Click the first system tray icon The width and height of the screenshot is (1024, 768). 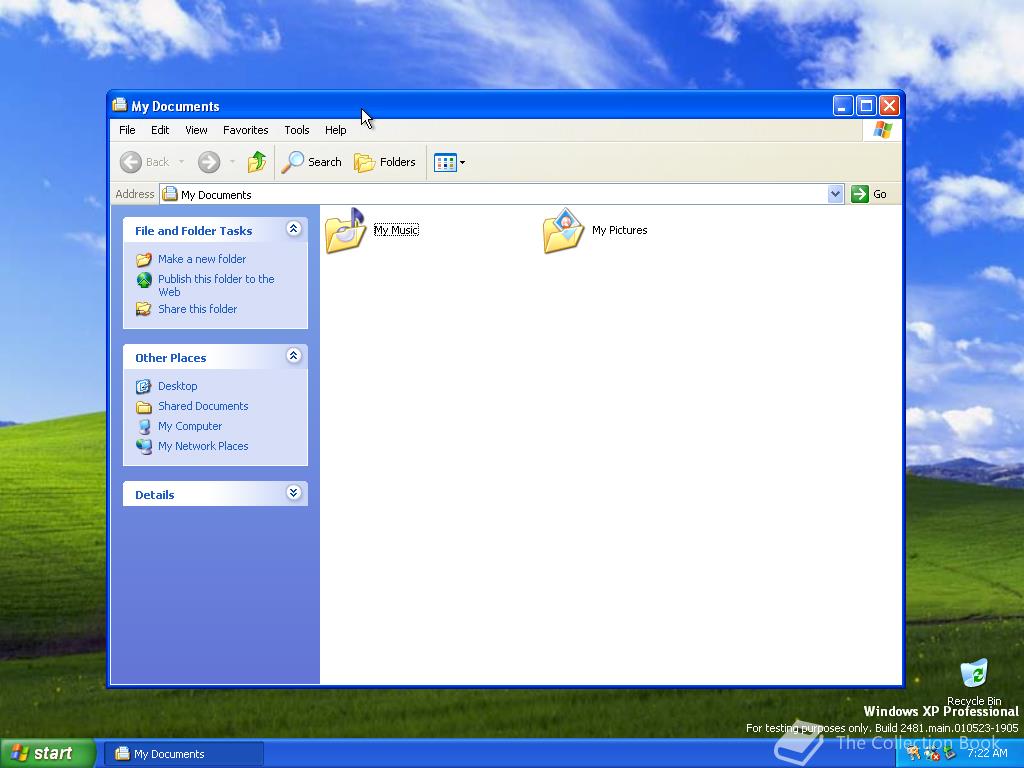click(914, 753)
